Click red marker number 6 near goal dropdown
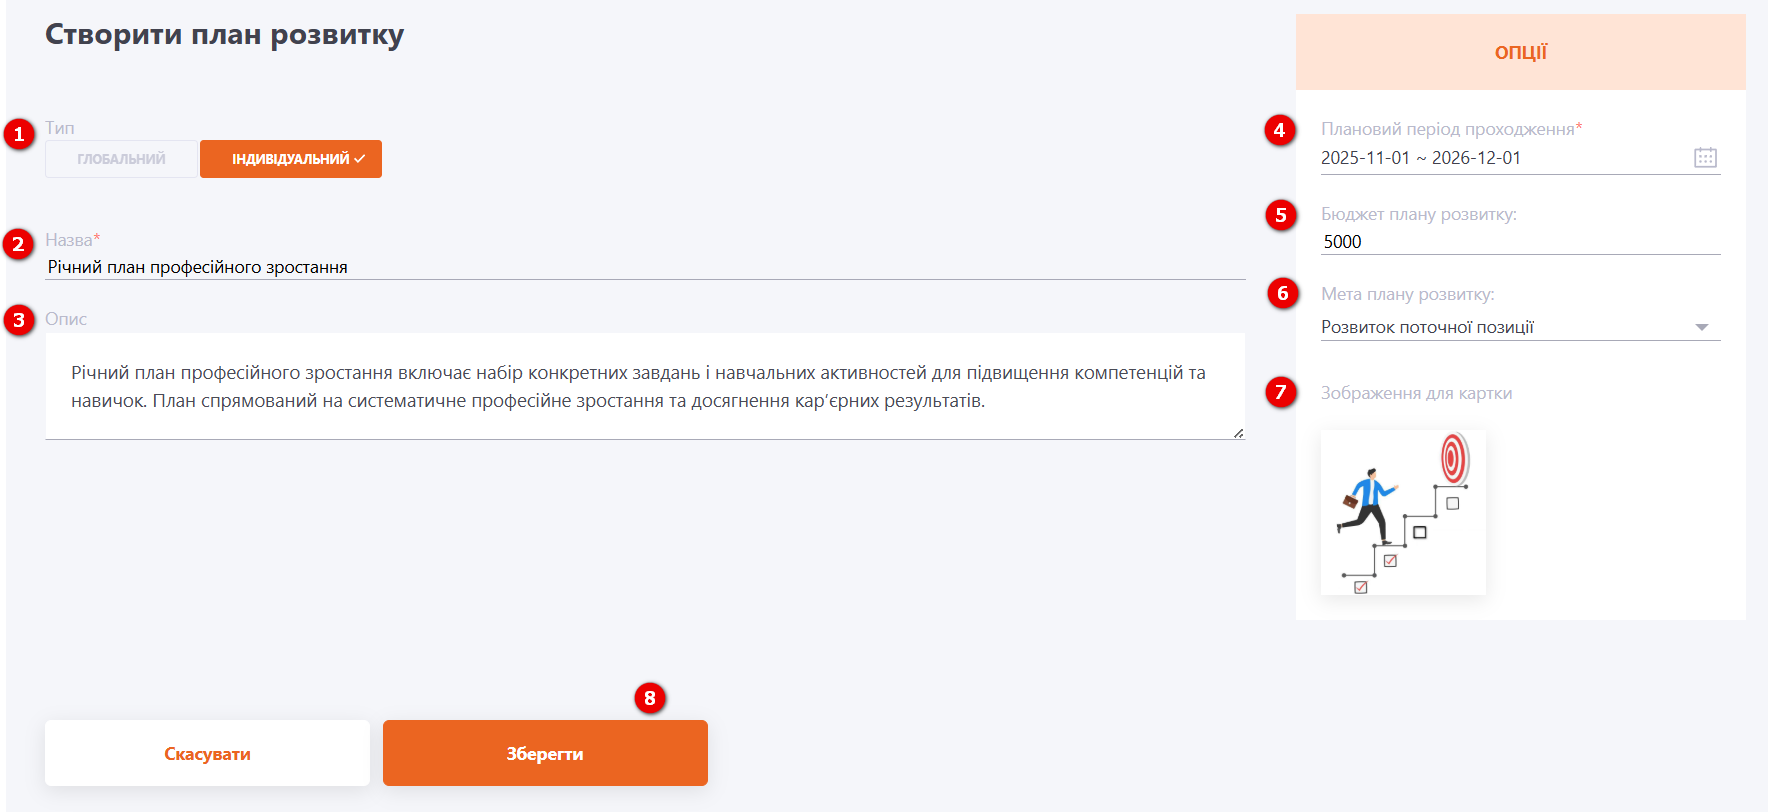The height and width of the screenshot is (812, 1768). tap(1282, 293)
